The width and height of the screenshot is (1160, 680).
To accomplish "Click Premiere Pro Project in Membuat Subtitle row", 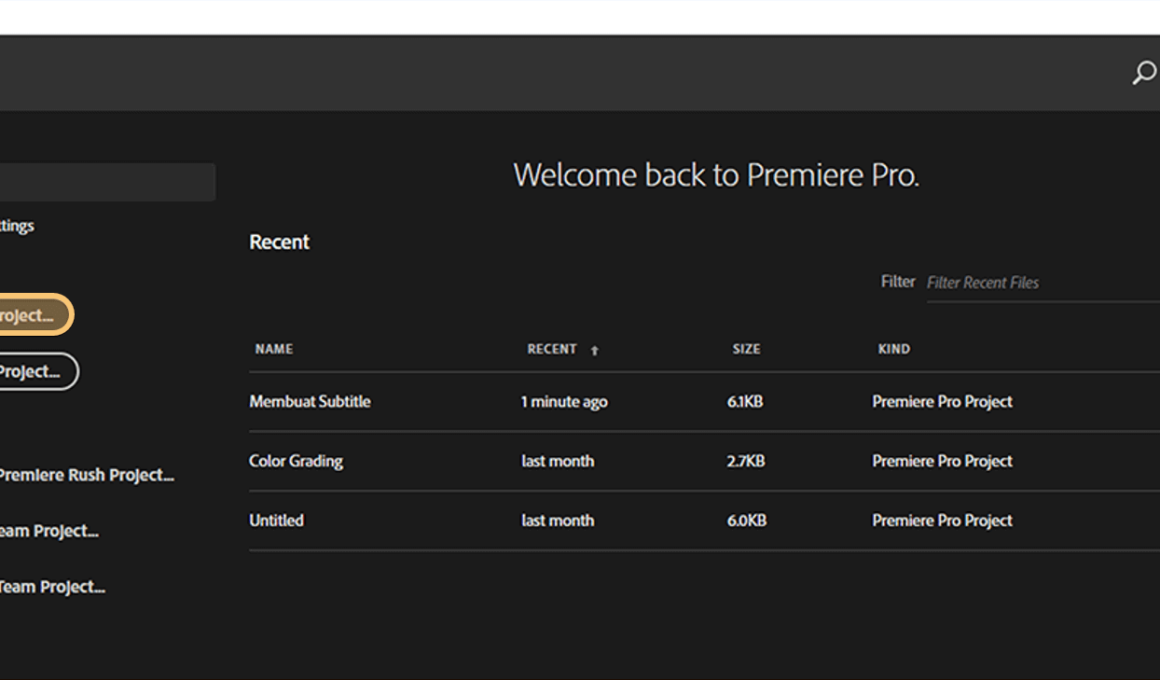I will click(x=942, y=401).
